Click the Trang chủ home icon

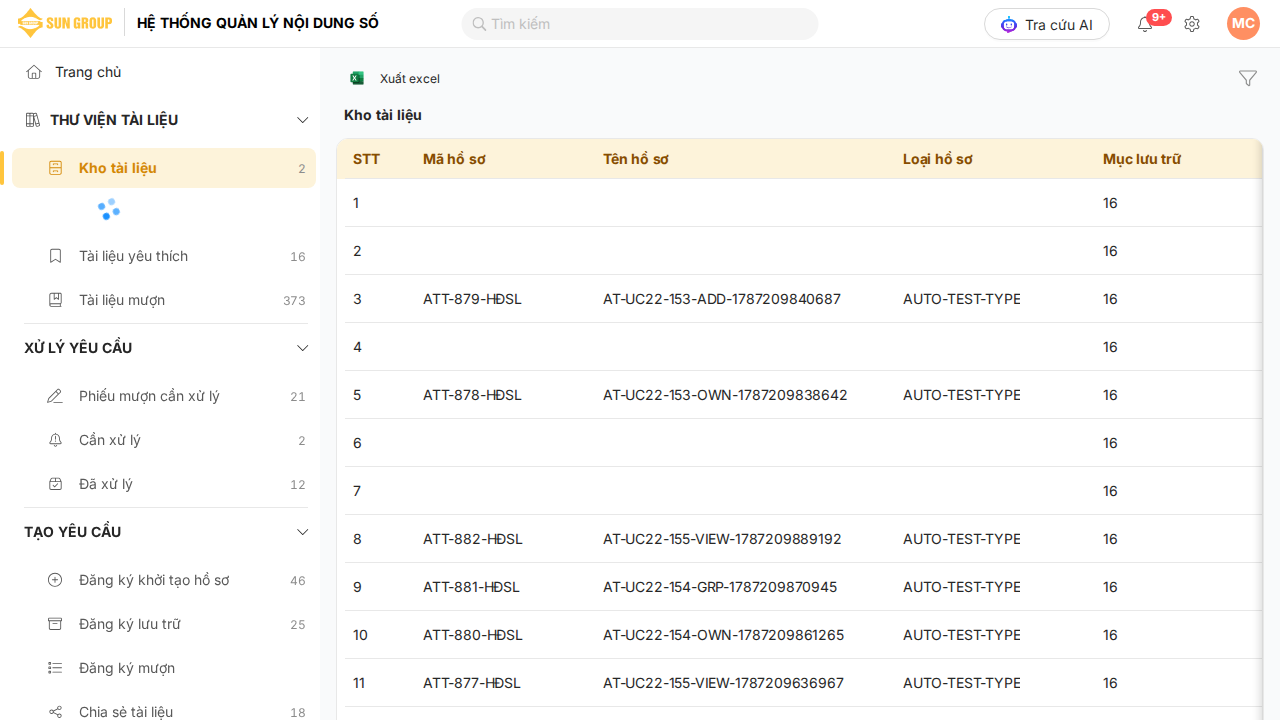(34, 72)
